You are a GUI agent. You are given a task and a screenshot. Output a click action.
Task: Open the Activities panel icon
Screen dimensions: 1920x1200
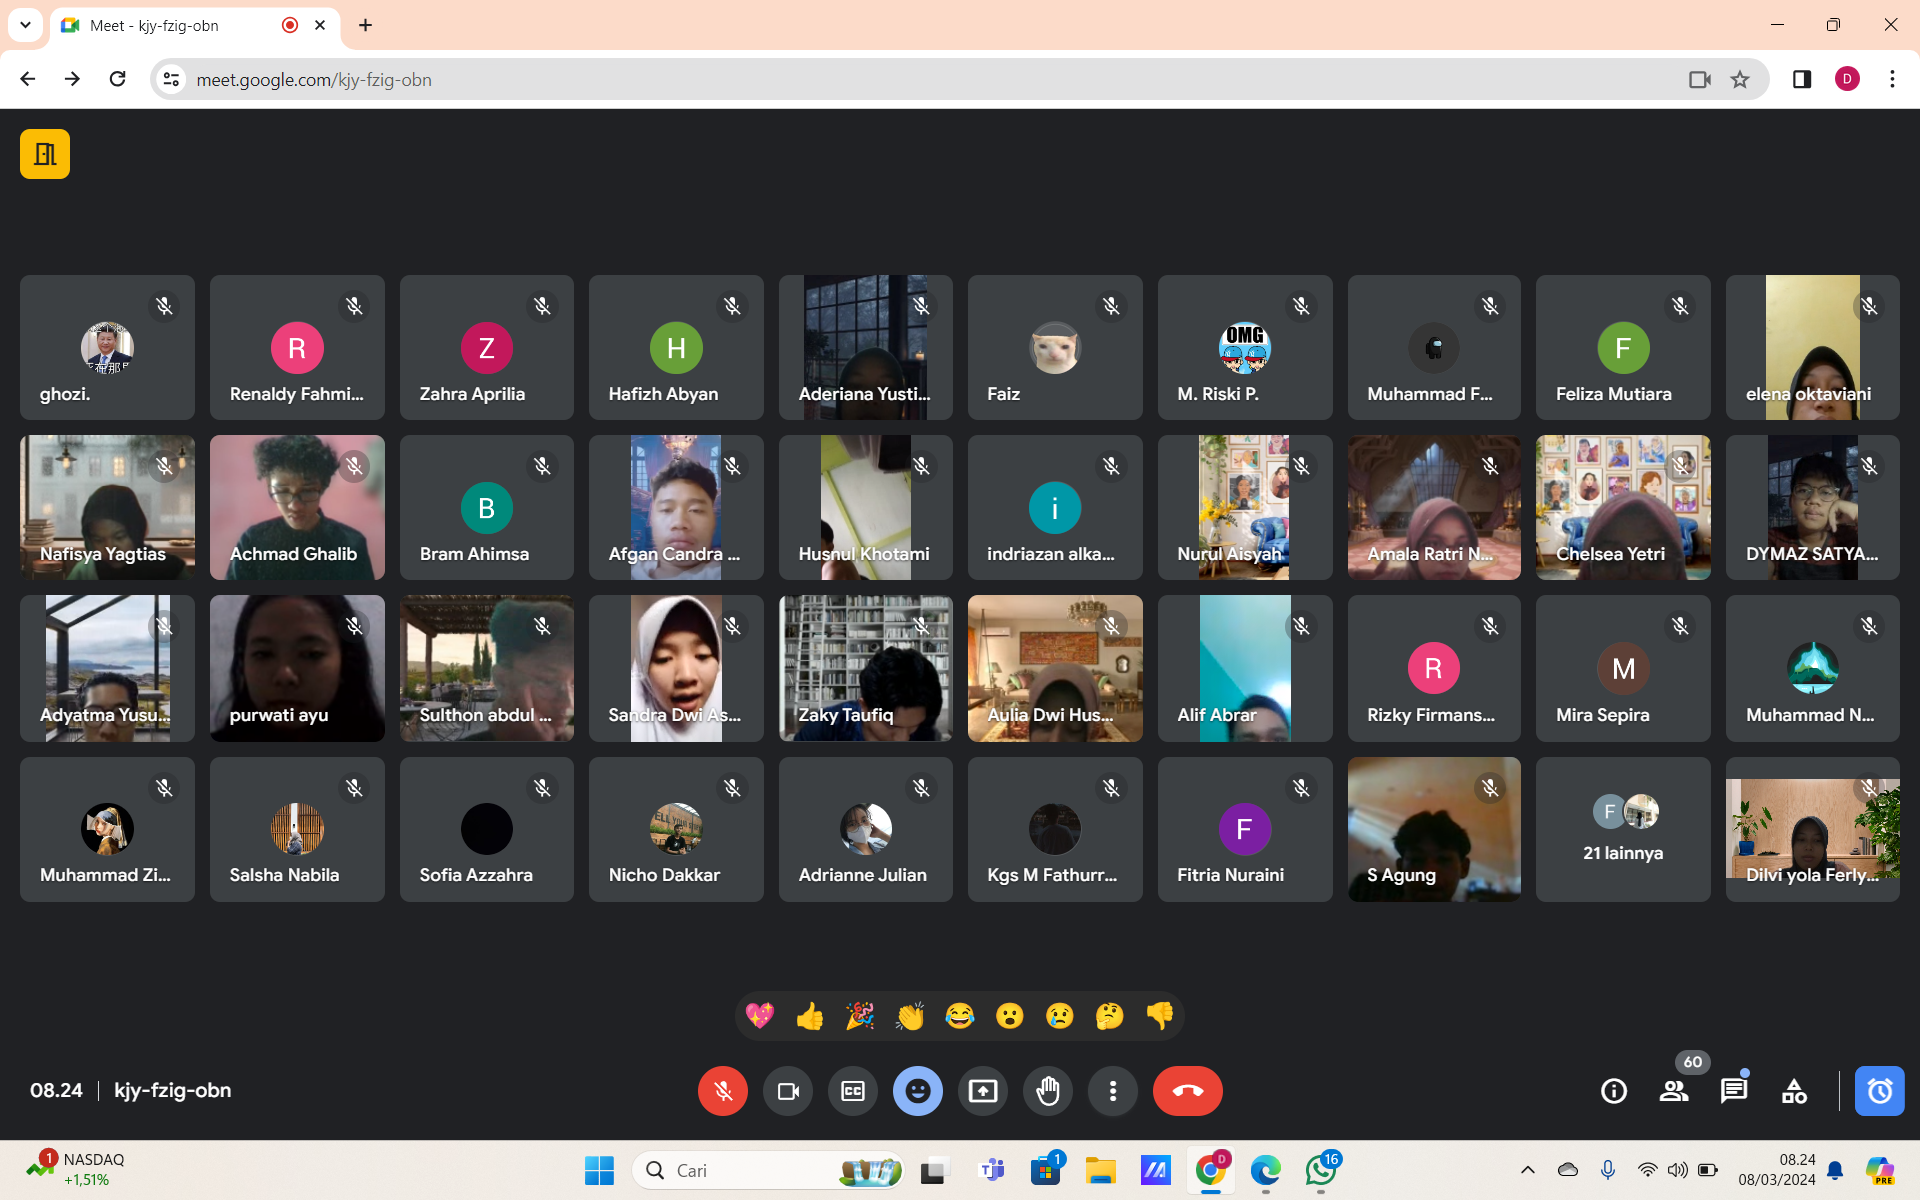coord(1794,1091)
